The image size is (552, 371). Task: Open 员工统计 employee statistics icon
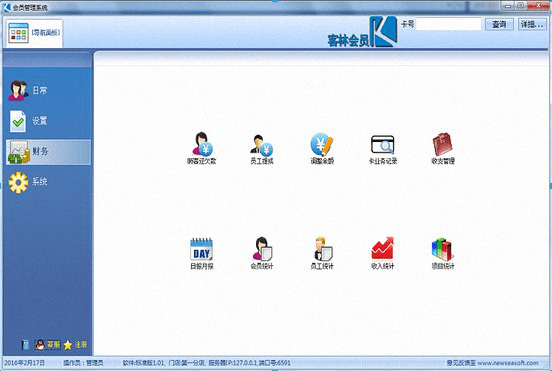tap(322, 253)
